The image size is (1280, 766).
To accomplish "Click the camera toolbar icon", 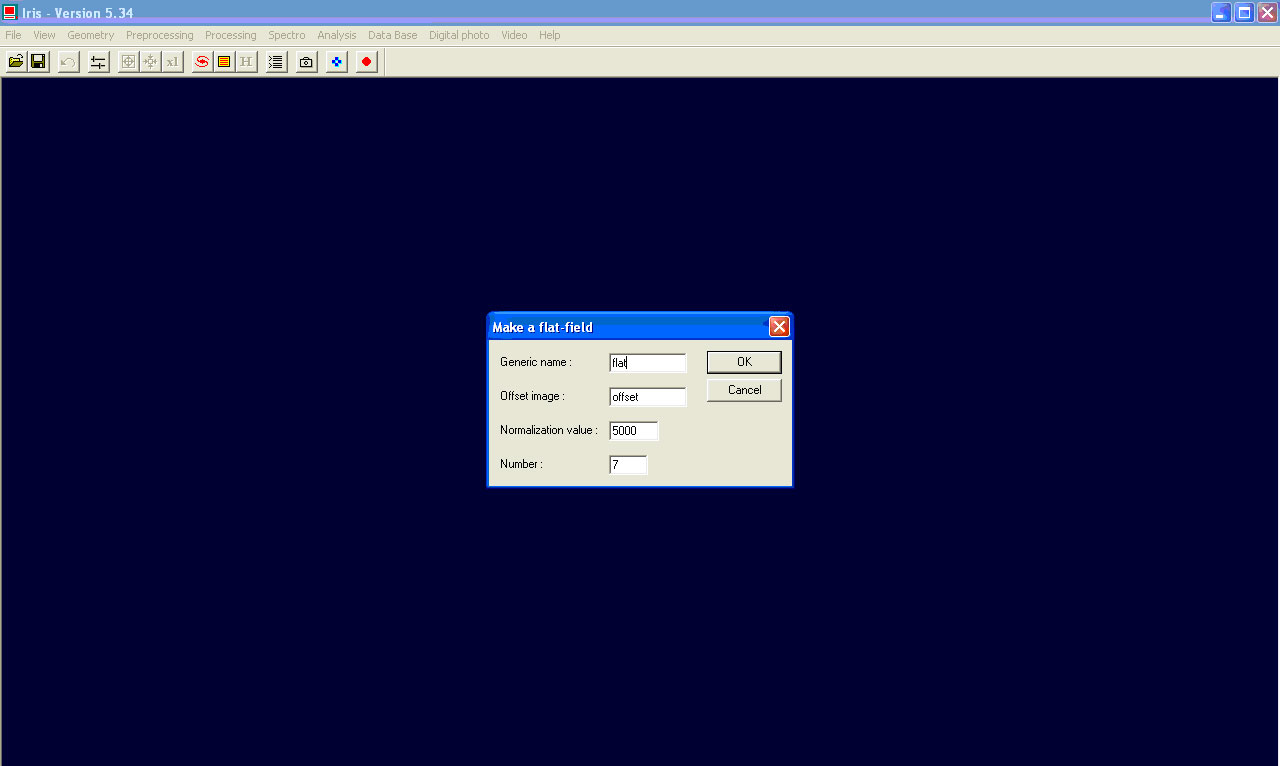I will [x=306, y=62].
